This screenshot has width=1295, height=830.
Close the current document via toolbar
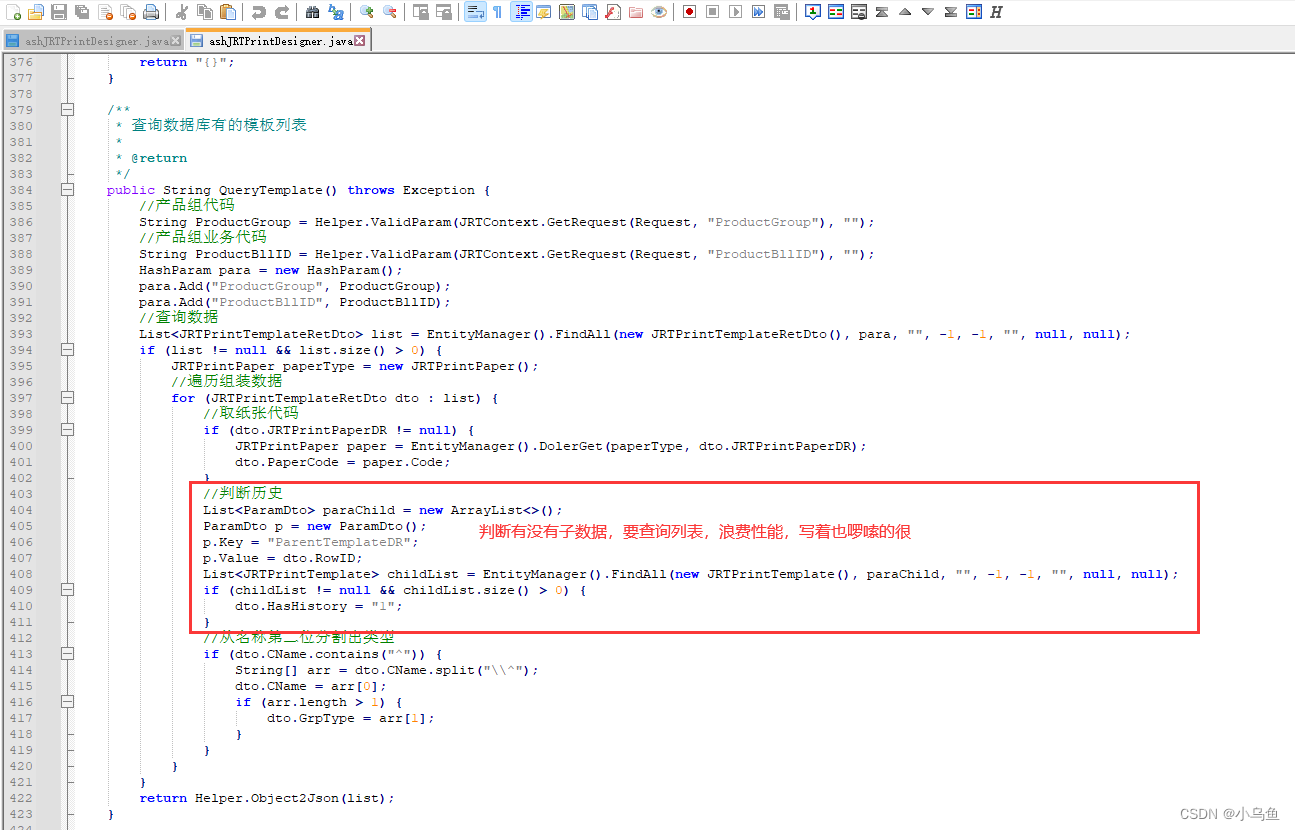(104, 12)
